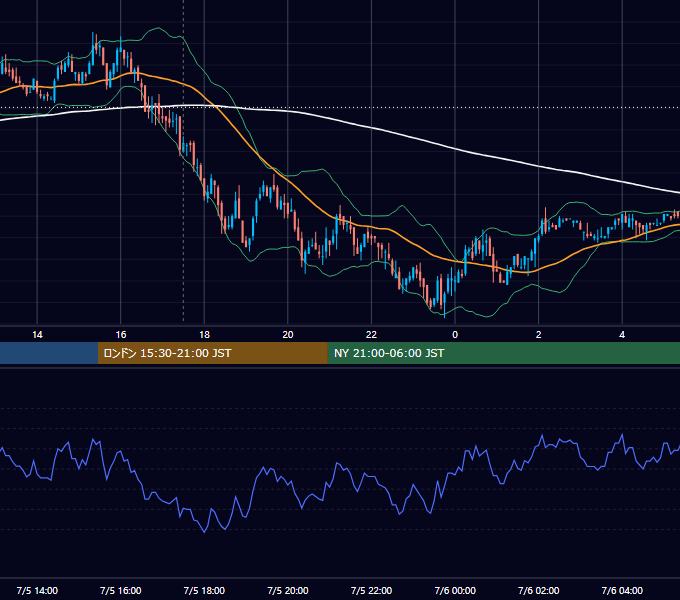Screen dimensions: 680x600
Task: Click the upper time axis label 18
Action: click(x=204, y=335)
